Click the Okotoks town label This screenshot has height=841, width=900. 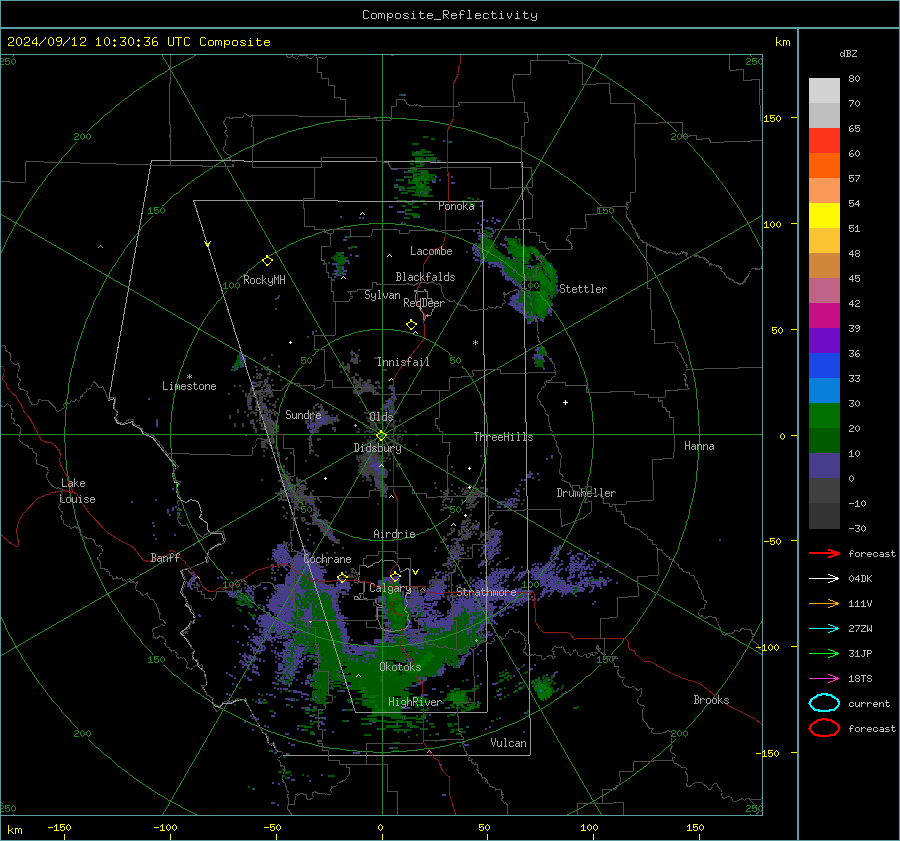coord(400,667)
